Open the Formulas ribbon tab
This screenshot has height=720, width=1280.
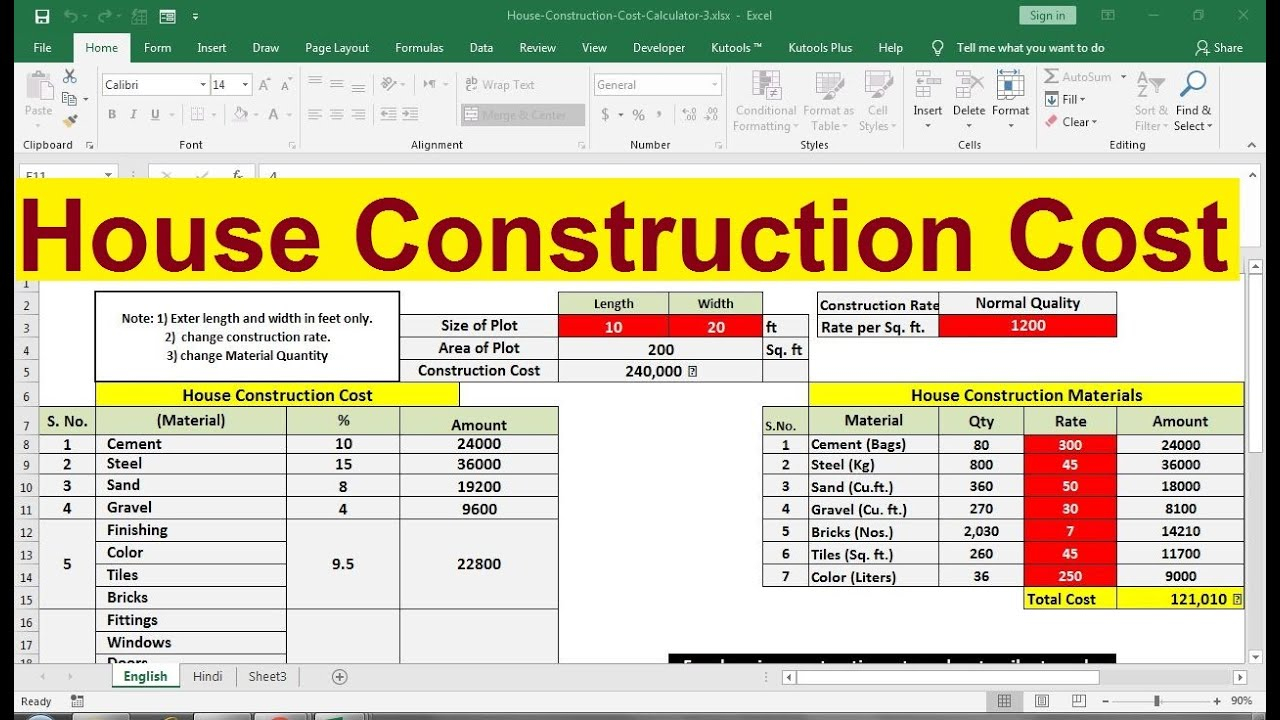pos(419,48)
